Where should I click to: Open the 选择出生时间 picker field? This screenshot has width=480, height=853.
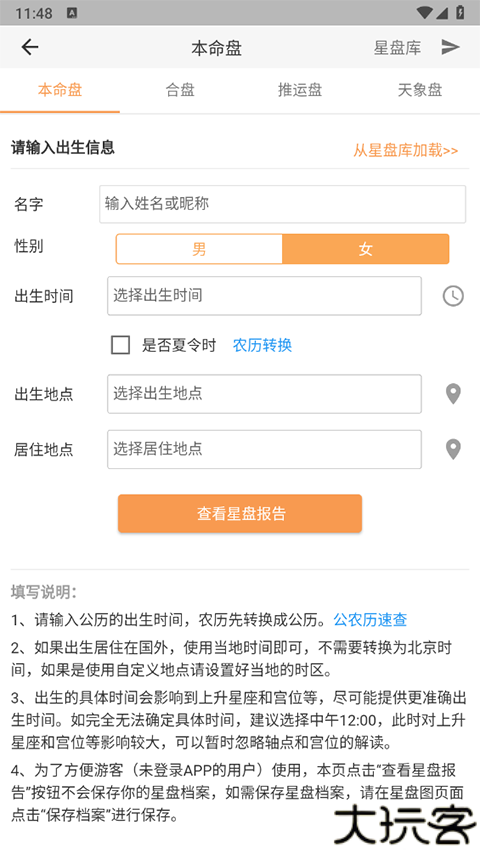tap(264, 296)
